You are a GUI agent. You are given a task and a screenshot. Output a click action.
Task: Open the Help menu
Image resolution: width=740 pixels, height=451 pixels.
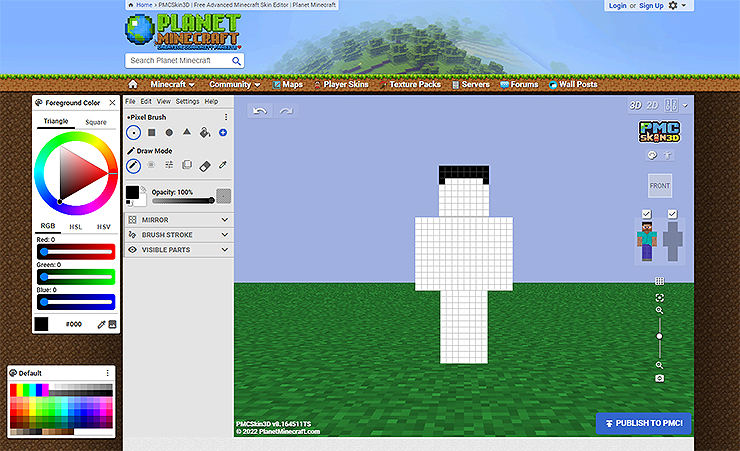211,101
